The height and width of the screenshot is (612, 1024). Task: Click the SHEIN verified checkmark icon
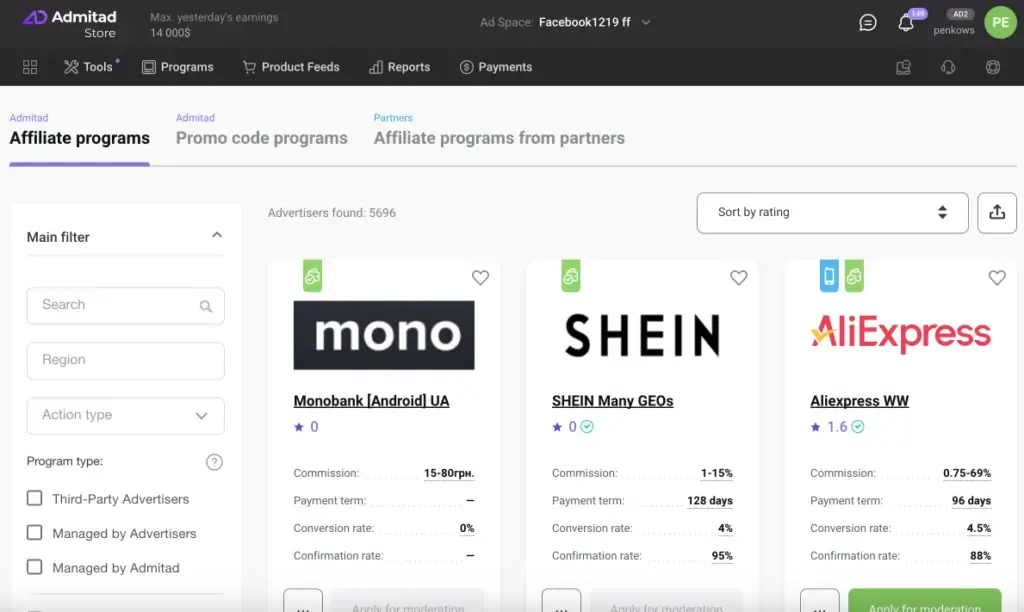(x=587, y=427)
